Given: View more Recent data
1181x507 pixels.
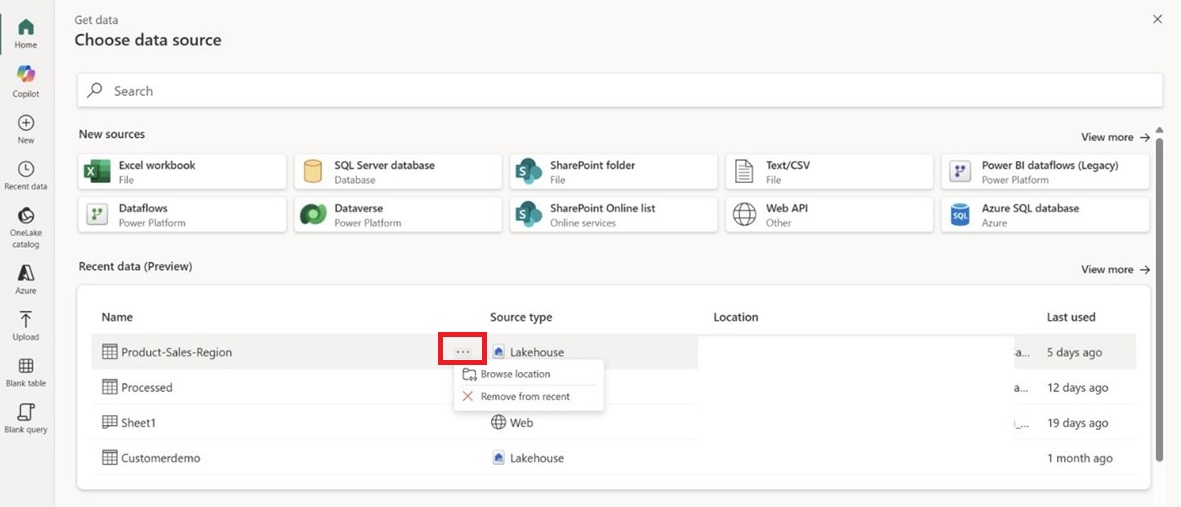Looking at the screenshot, I should 1115,269.
